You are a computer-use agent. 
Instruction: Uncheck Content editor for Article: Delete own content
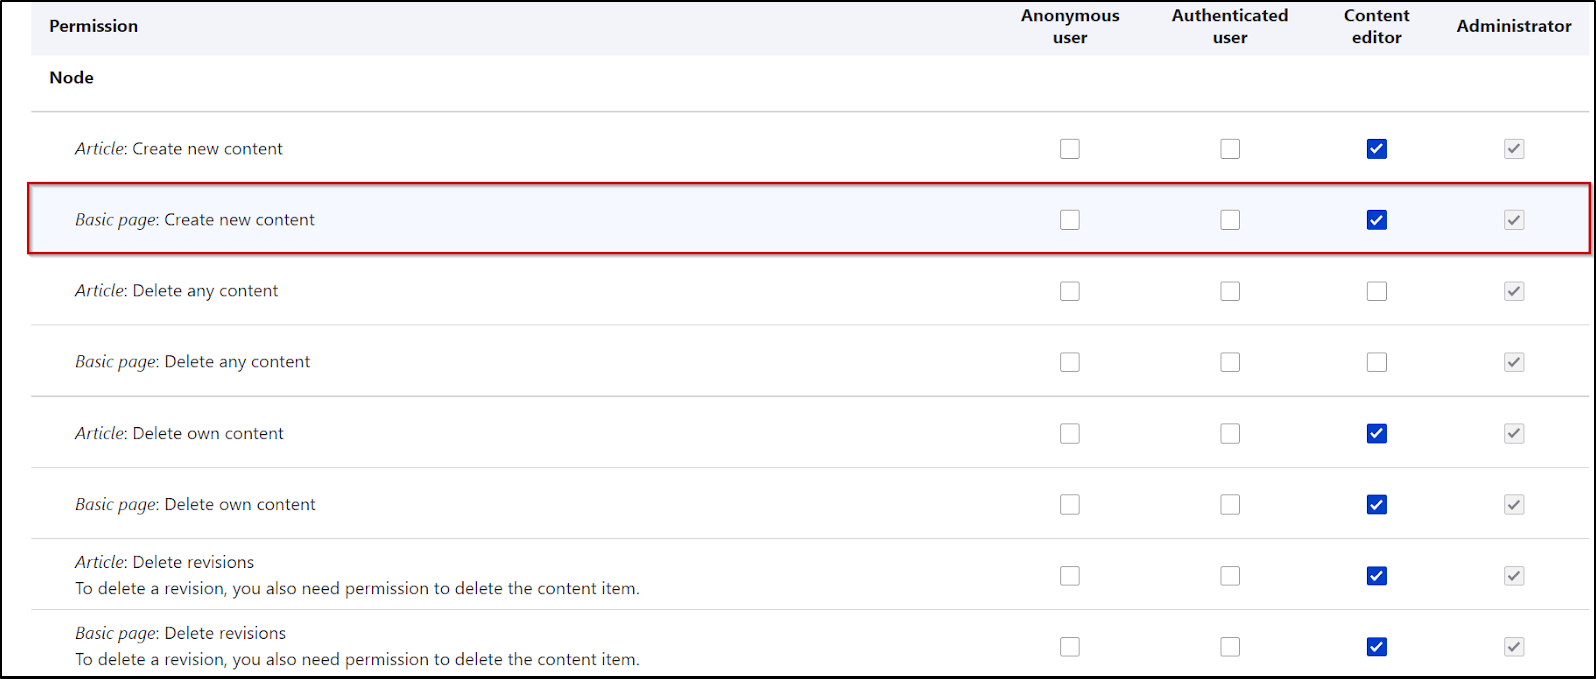[1377, 434]
